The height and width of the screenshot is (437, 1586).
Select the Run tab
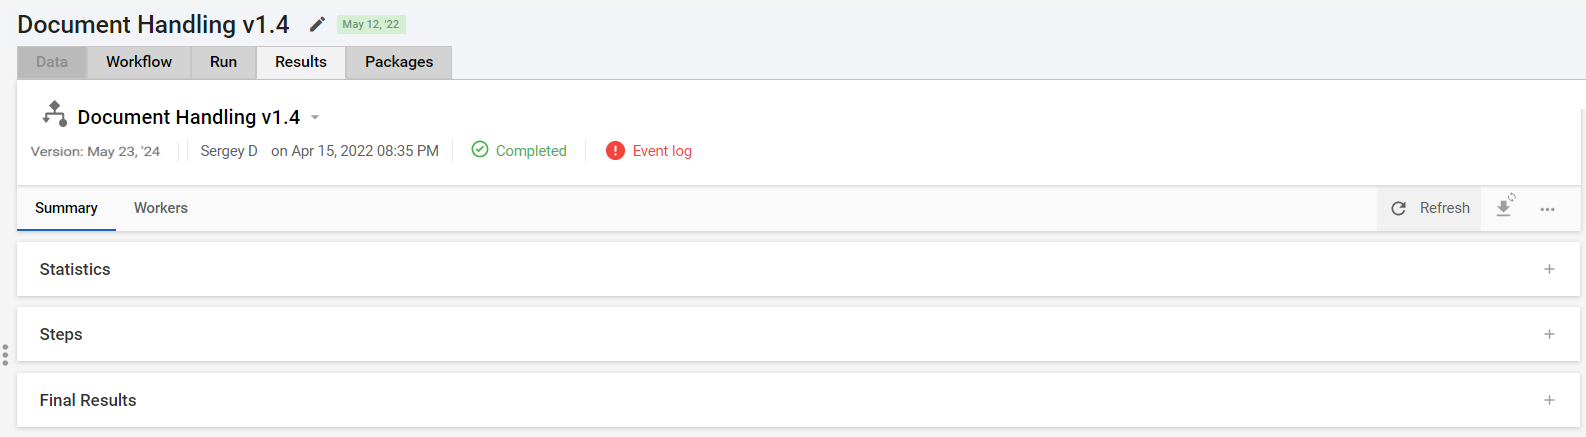tap(223, 62)
